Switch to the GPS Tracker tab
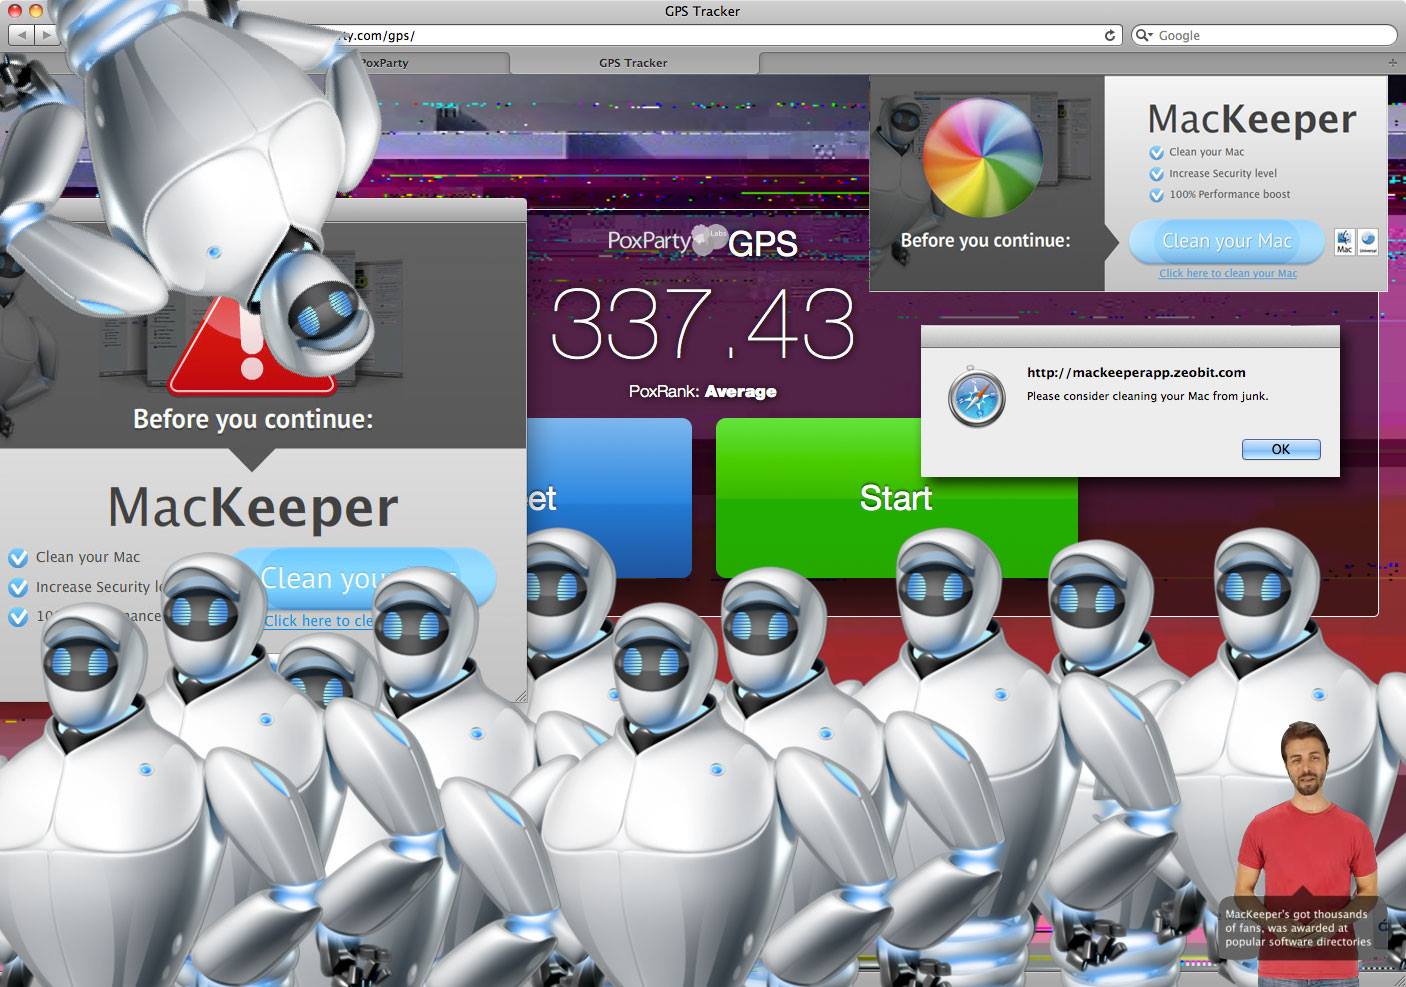The height and width of the screenshot is (987, 1406). point(634,62)
